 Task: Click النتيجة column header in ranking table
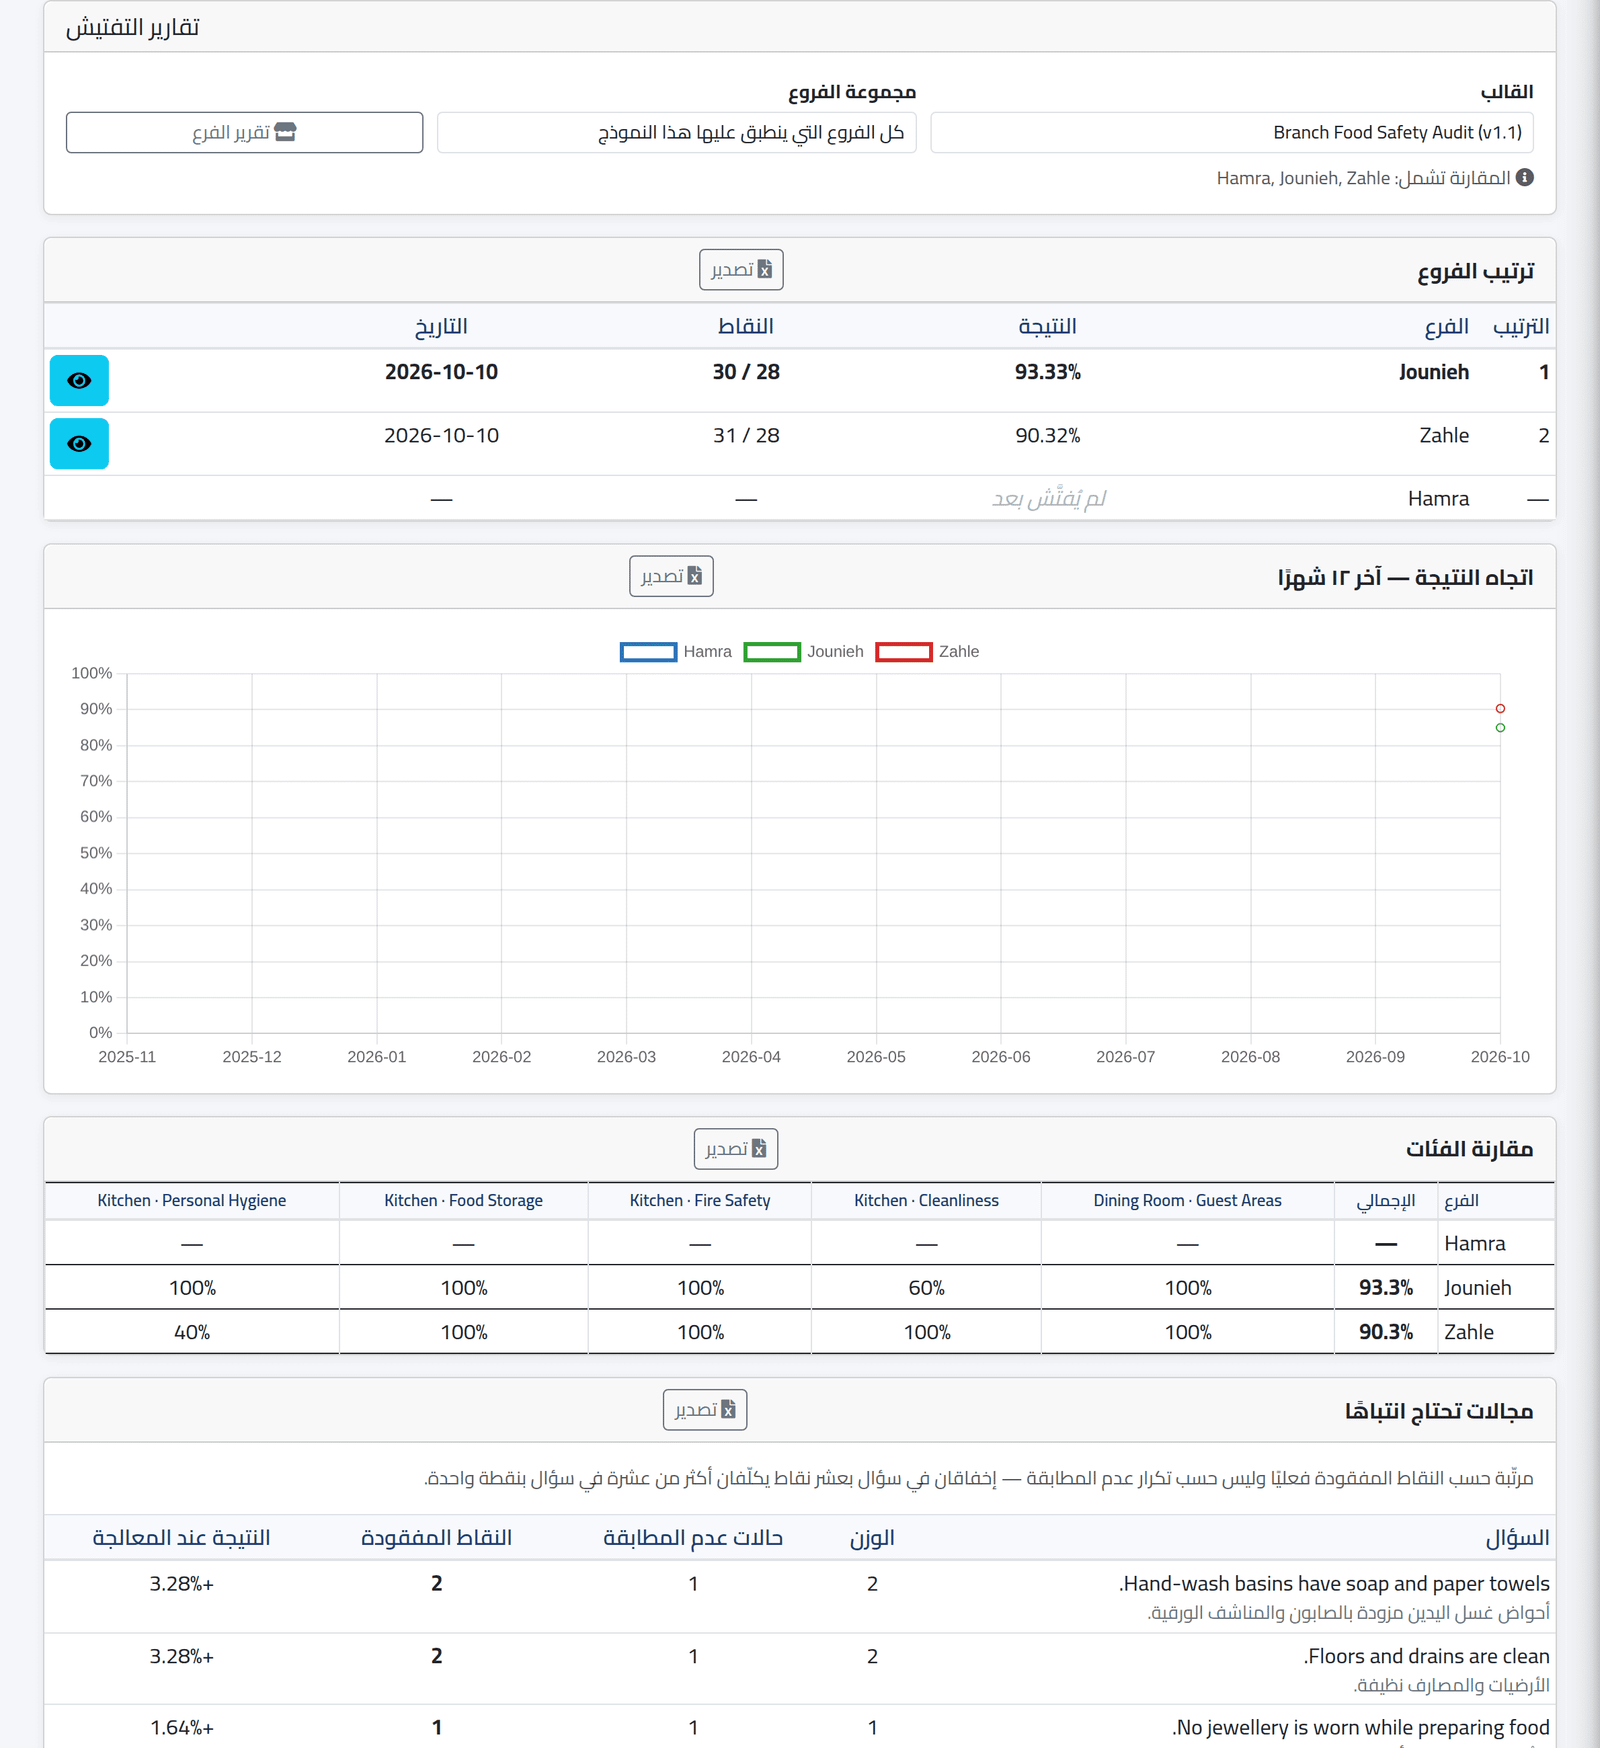[1047, 326]
